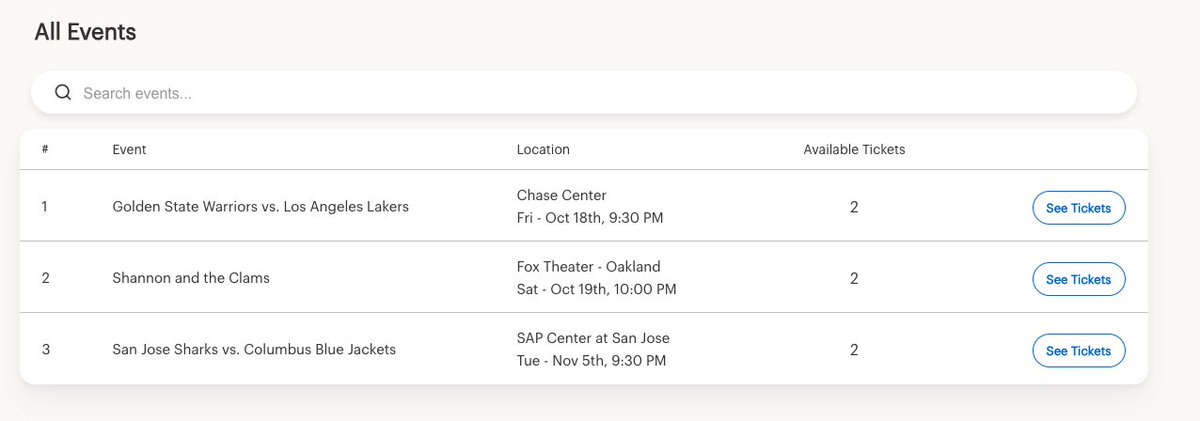Click the Fri - Oct 18th, 9:30 PM date
The width and height of the screenshot is (1200, 421).
590,218
